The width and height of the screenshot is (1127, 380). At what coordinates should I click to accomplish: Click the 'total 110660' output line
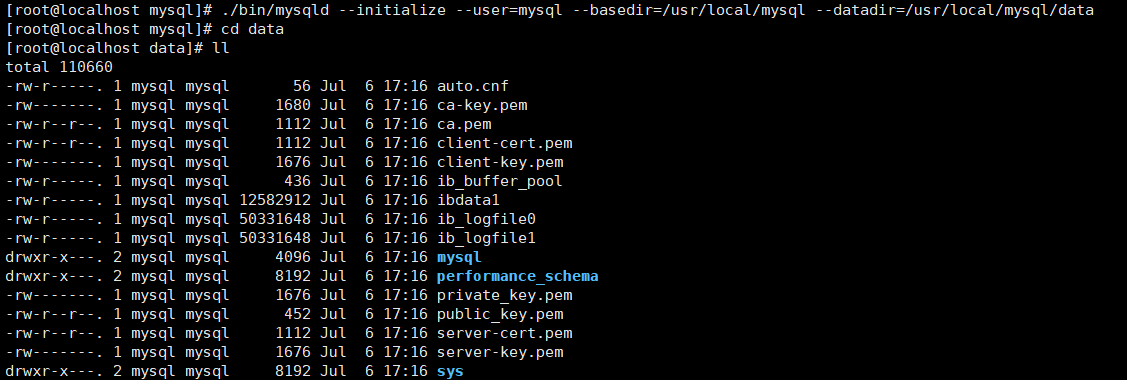pyautogui.click(x=59, y=68)
